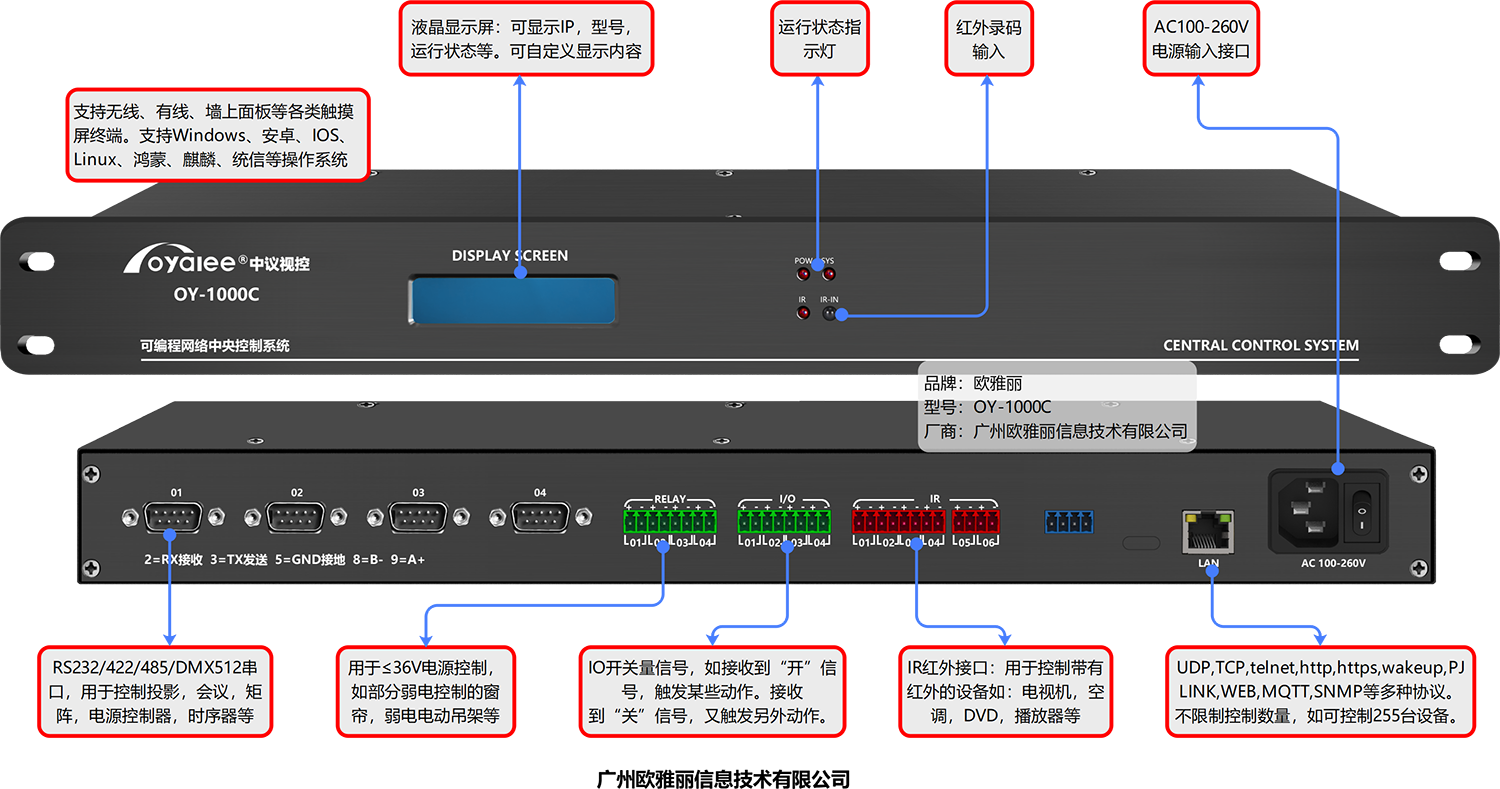
Task: Click the IR indicator LED
Action: coord(803,313)
